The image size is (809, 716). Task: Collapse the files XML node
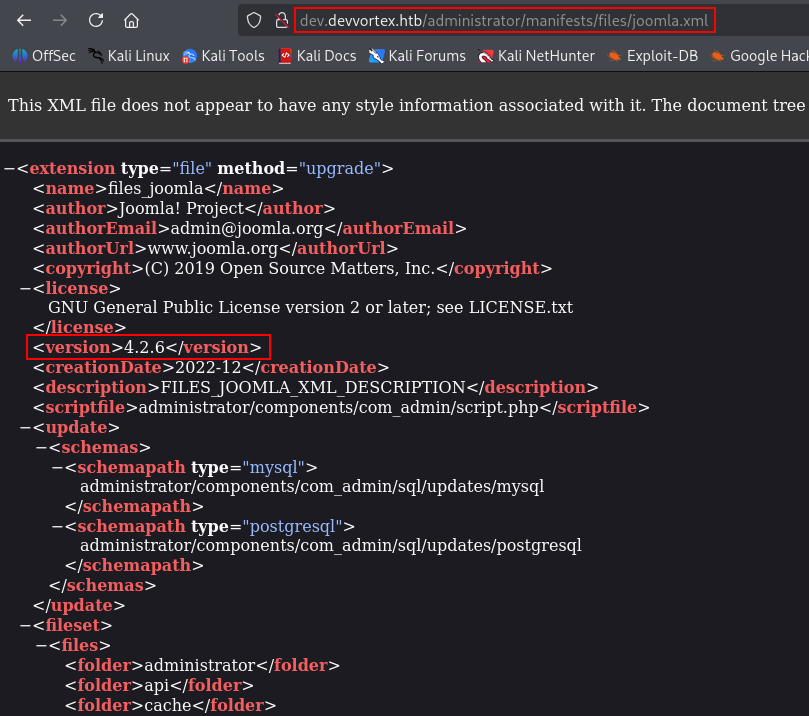41,646
